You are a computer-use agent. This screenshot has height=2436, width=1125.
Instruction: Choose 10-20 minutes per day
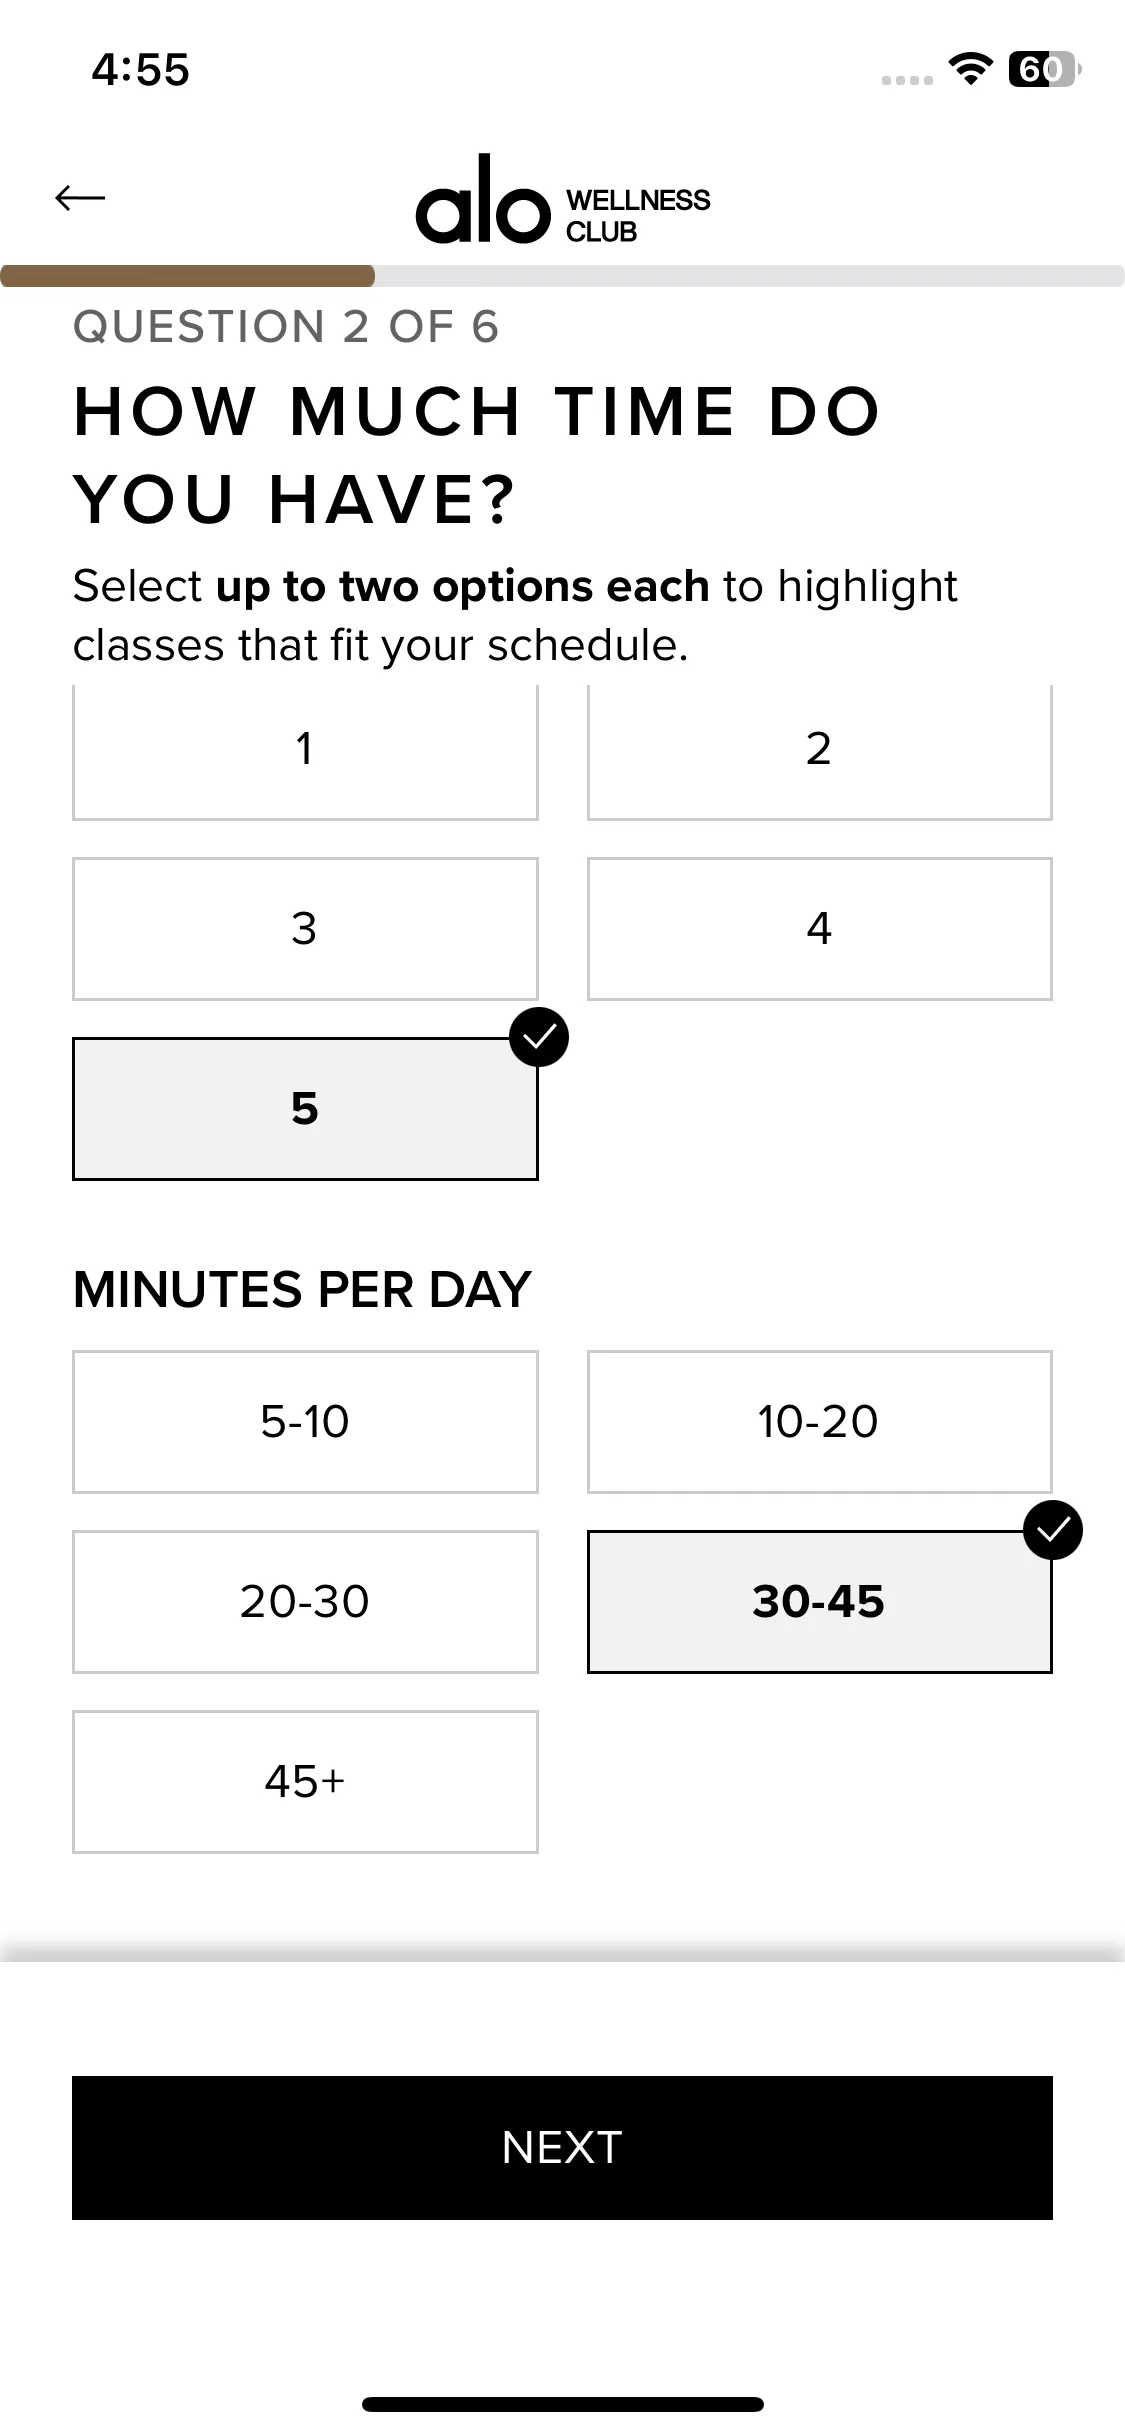(x=819, y=1421)
